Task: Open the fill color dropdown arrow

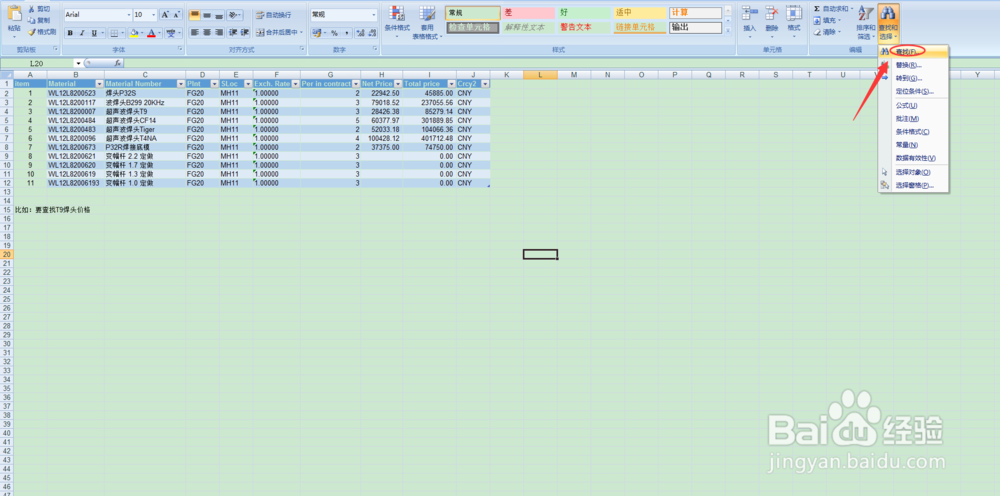Action: pyautogui.click(x=141, y=33)
